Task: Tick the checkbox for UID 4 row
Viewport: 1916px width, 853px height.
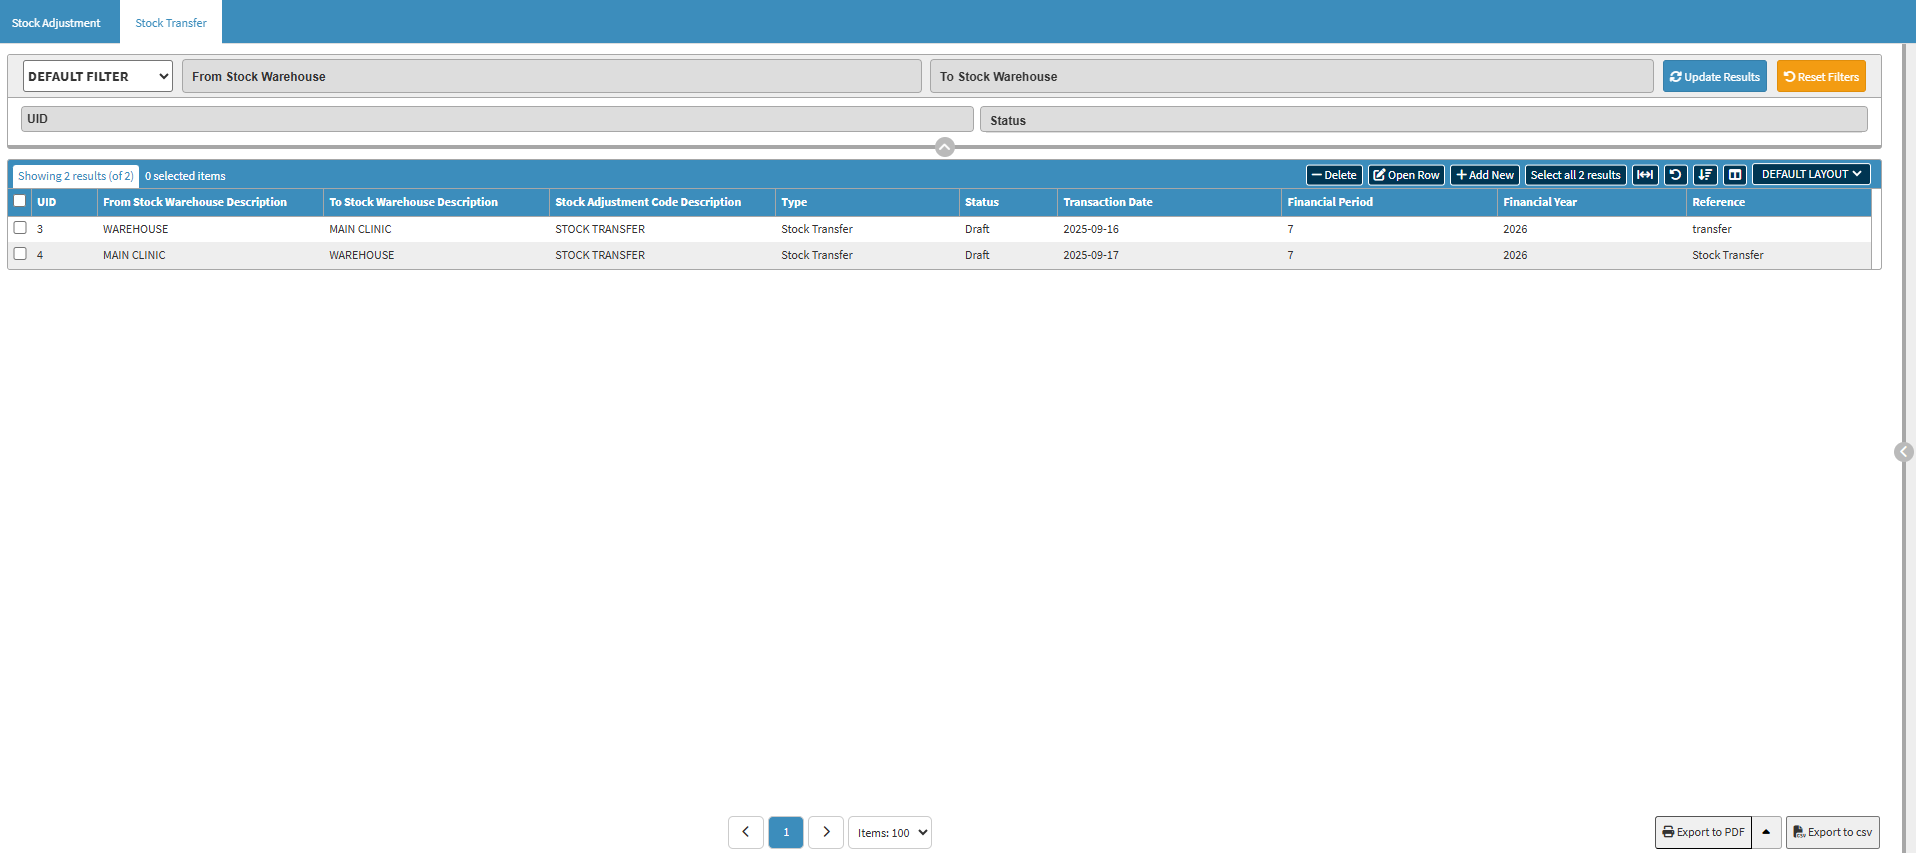Action: click(x=20, y=254)
